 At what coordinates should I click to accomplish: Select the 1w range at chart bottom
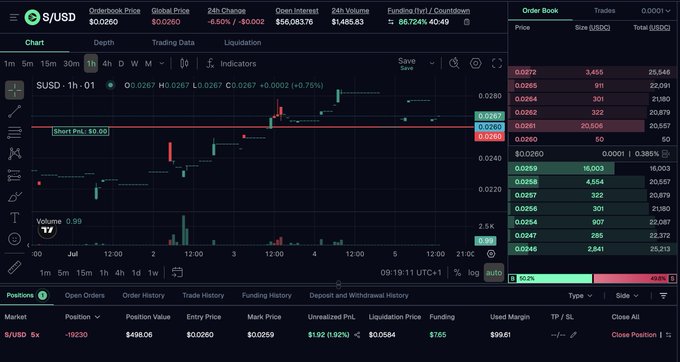point(153,273)
